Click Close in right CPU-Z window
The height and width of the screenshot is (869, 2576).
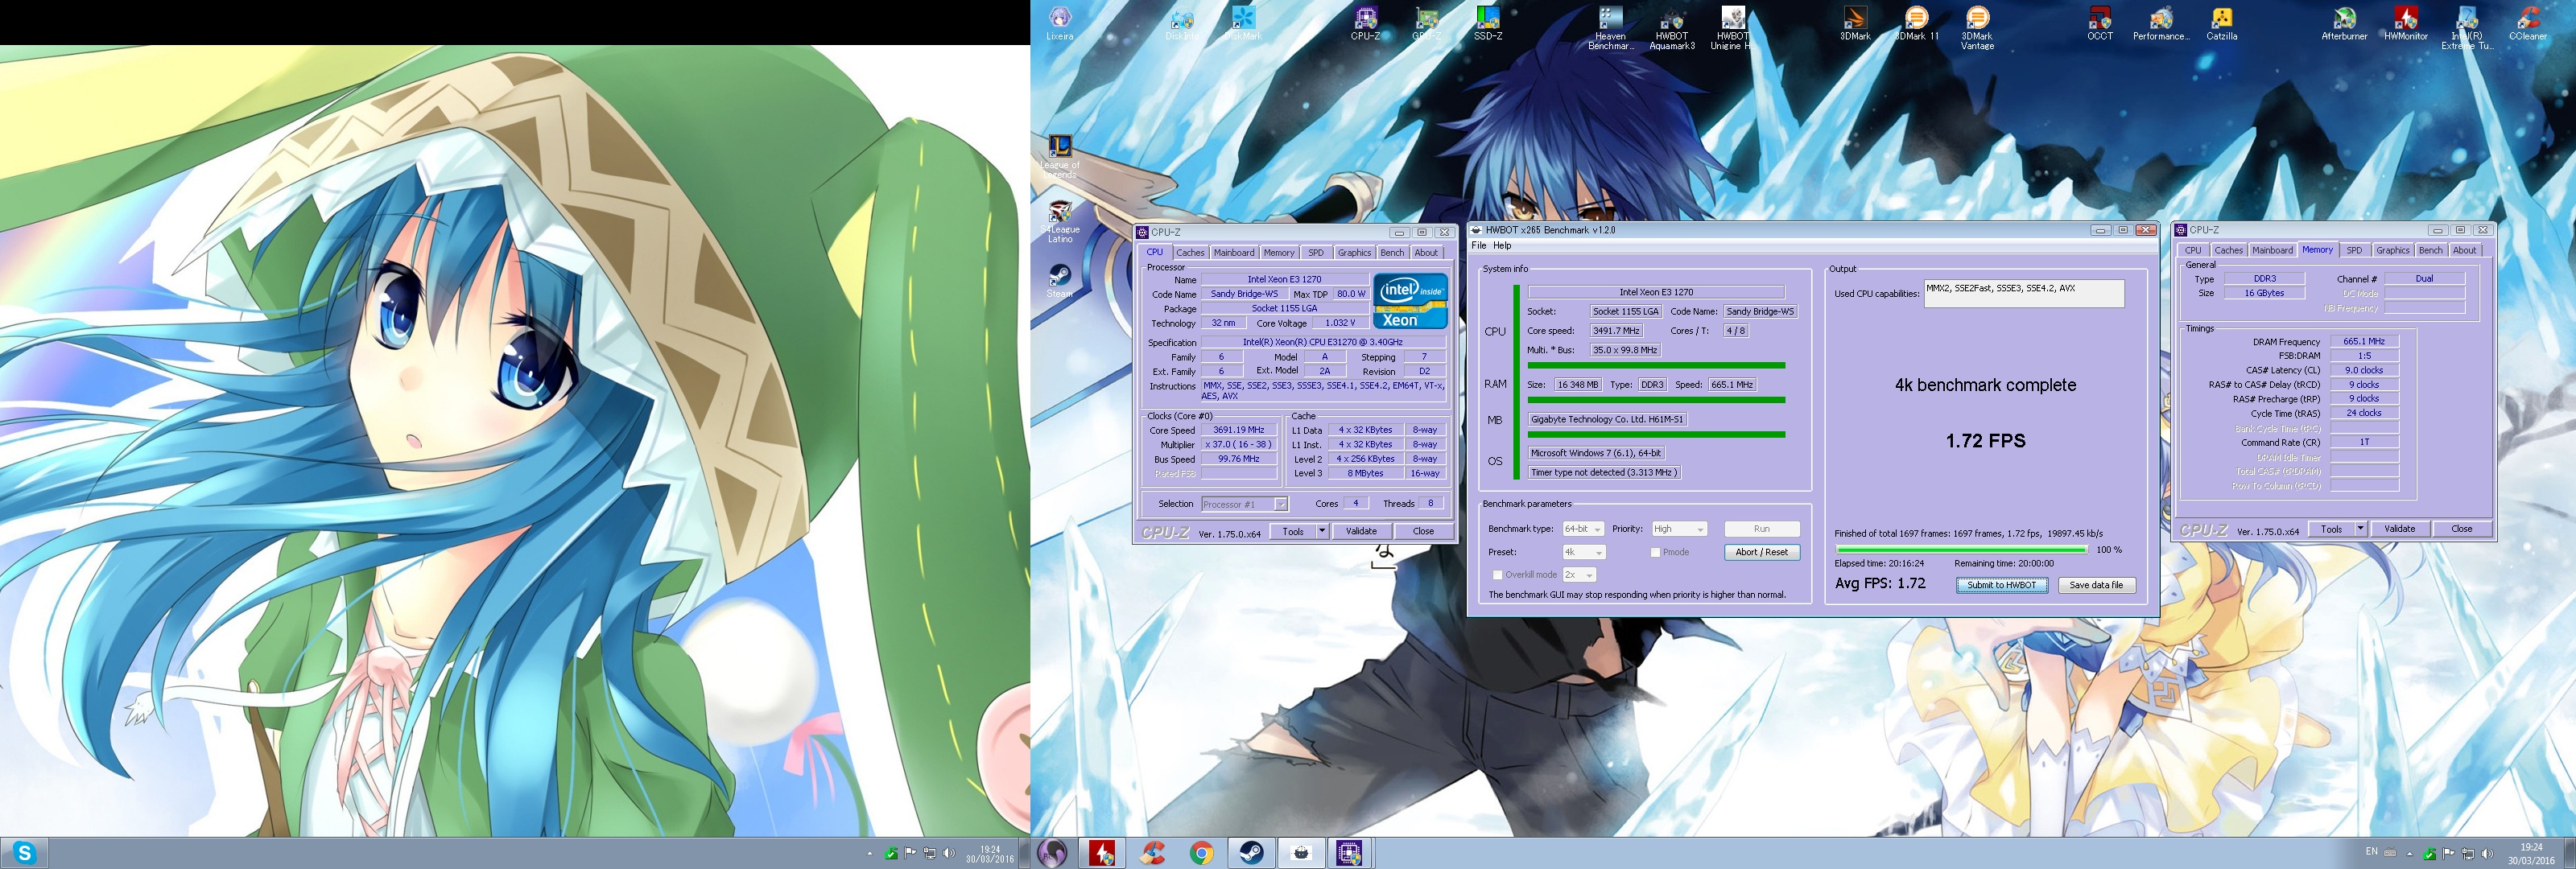click(2462, 529)
